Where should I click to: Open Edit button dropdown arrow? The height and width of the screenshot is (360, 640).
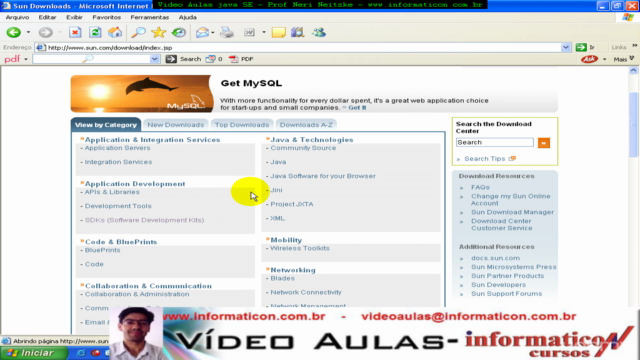pyautogui.click(x=264, y=32)
